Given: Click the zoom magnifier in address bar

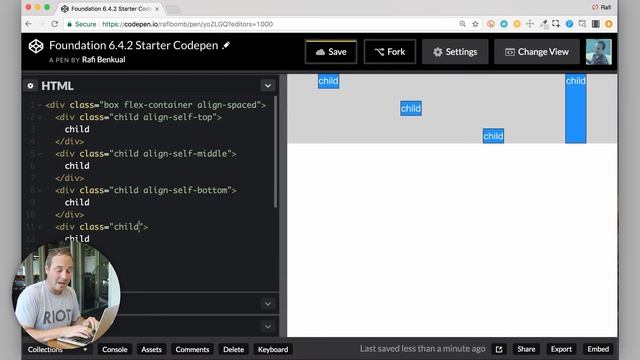Looking at the screenshot, I should point(462,24).
